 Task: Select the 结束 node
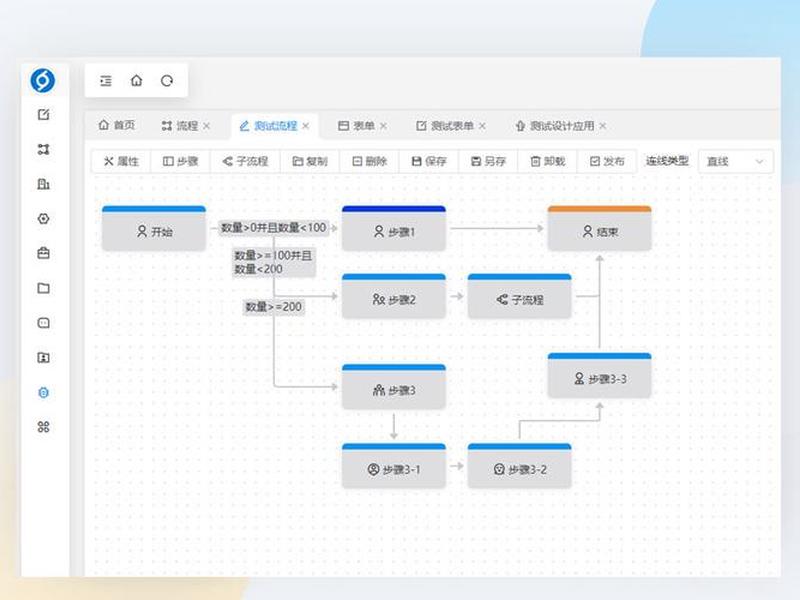pos(599,228)
